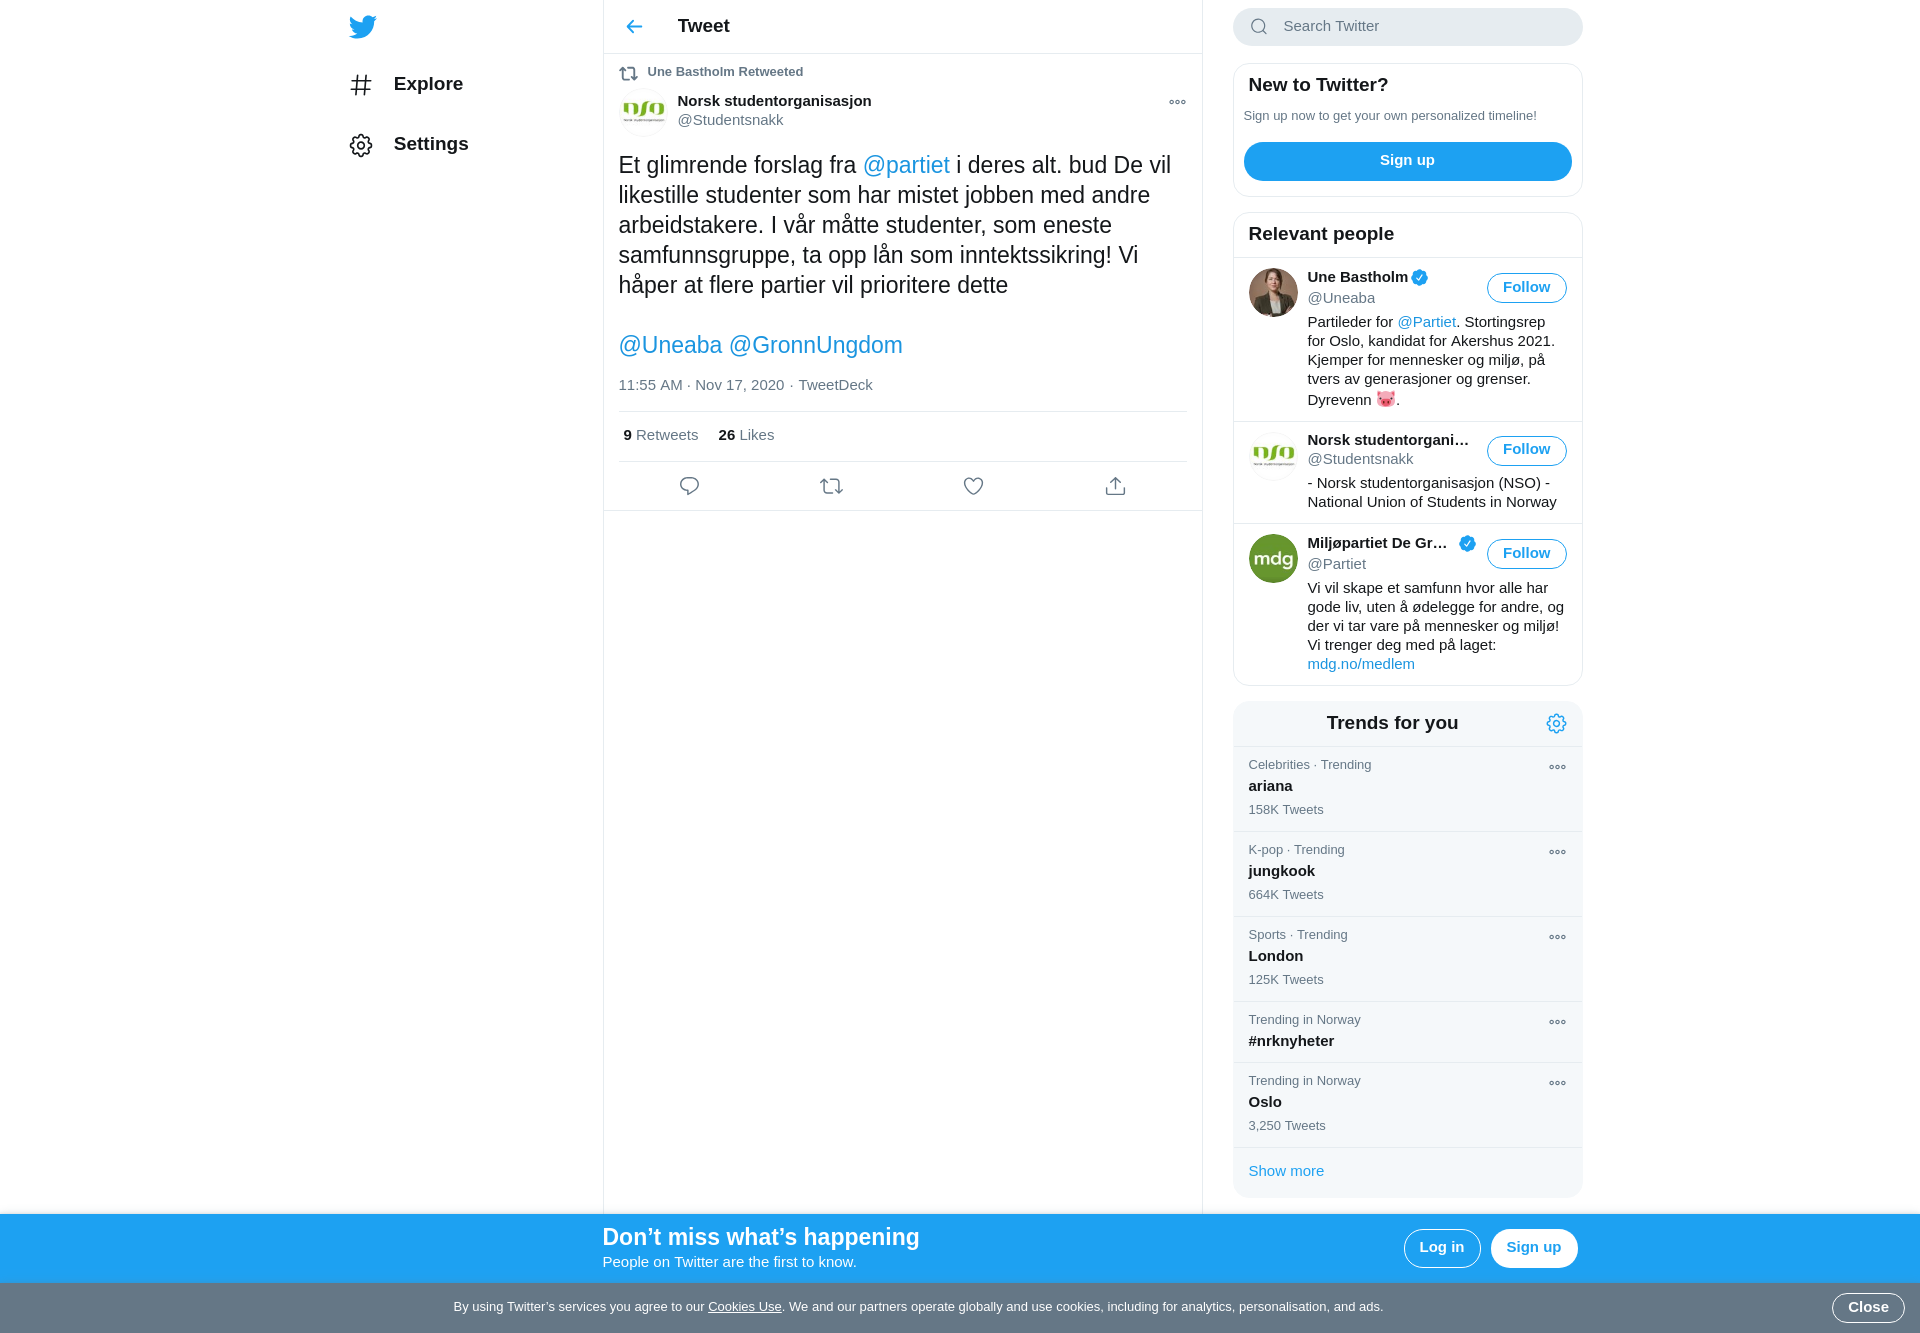Like the tweet with the heart icon

(x=973, y=486)
